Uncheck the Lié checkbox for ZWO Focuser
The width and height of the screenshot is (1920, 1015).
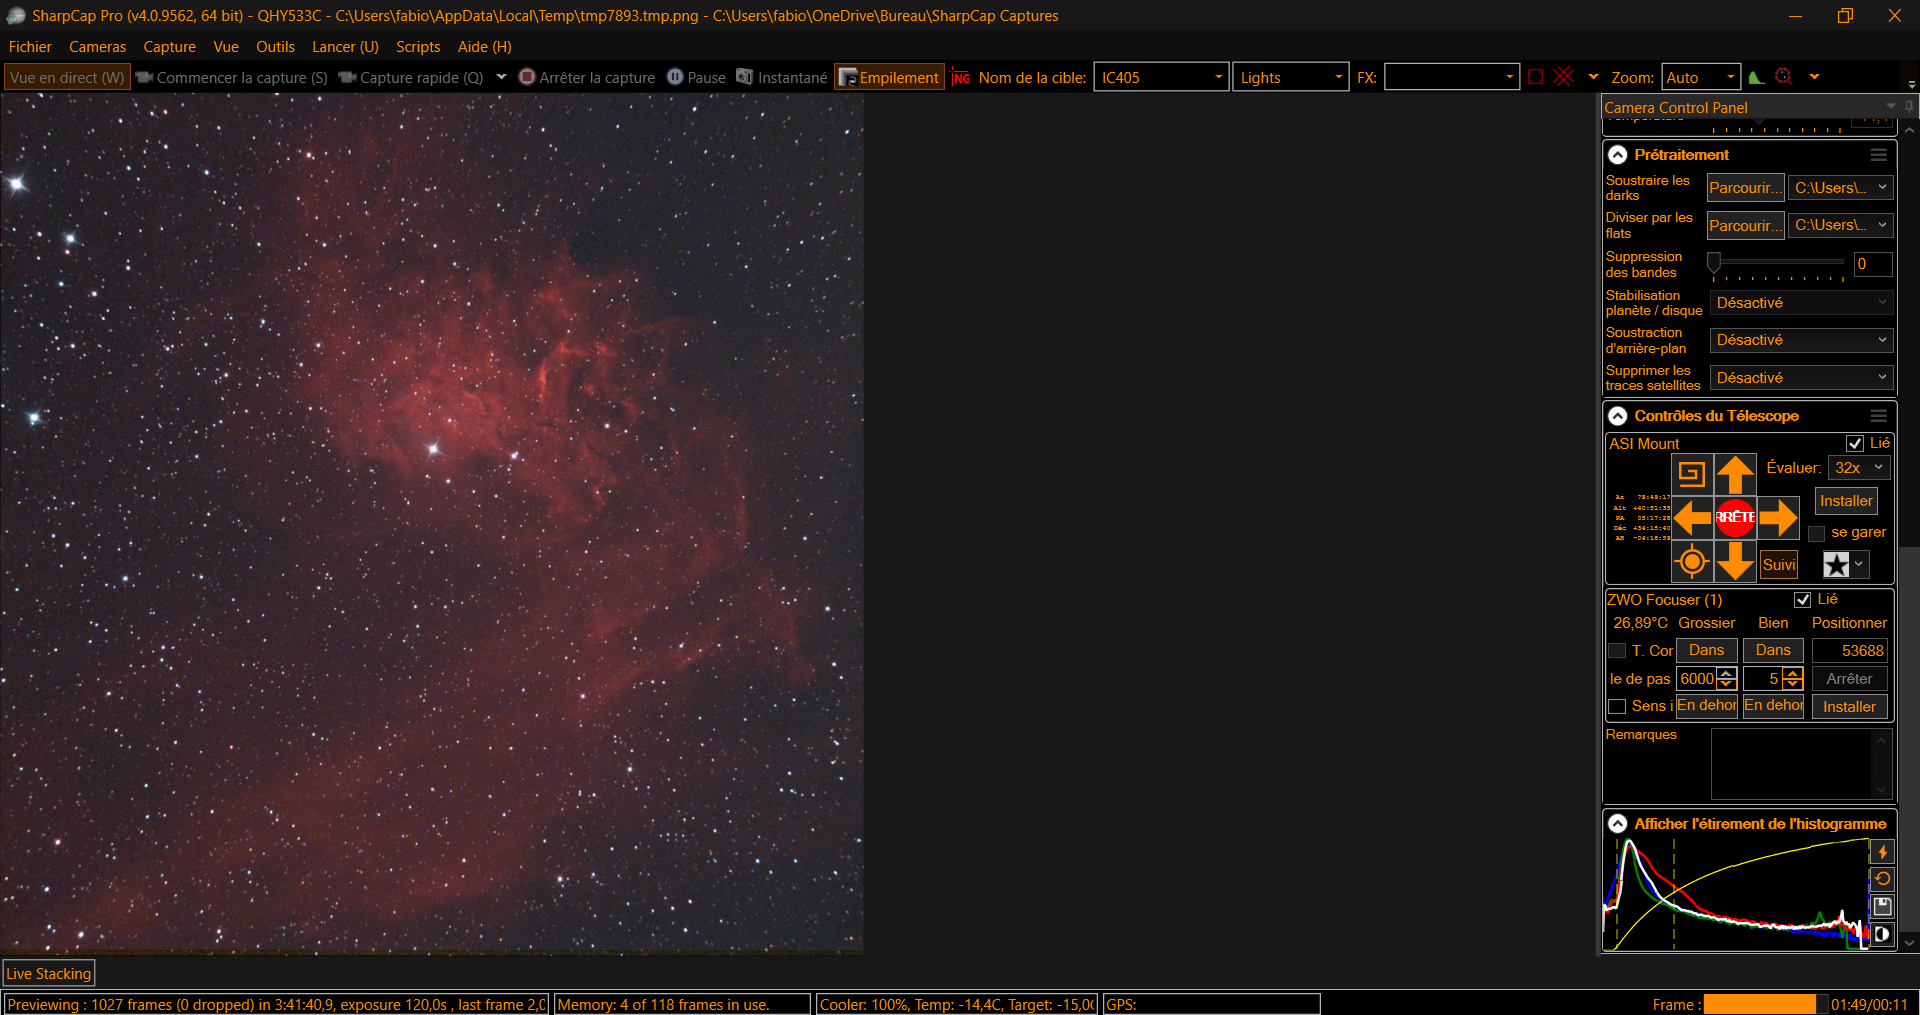tap(1803, 600)
